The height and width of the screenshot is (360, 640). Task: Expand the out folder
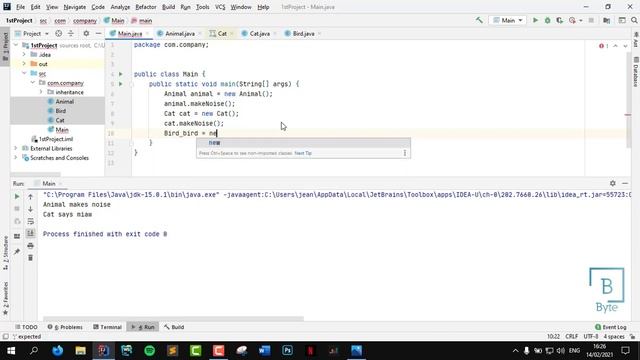24,64
